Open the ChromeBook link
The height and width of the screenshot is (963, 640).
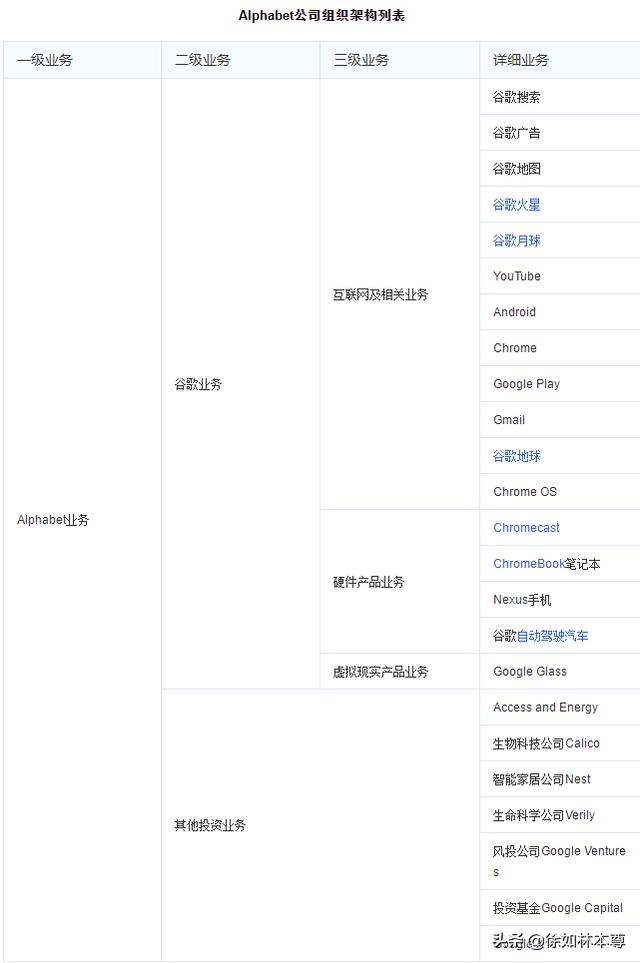(529, 563)
